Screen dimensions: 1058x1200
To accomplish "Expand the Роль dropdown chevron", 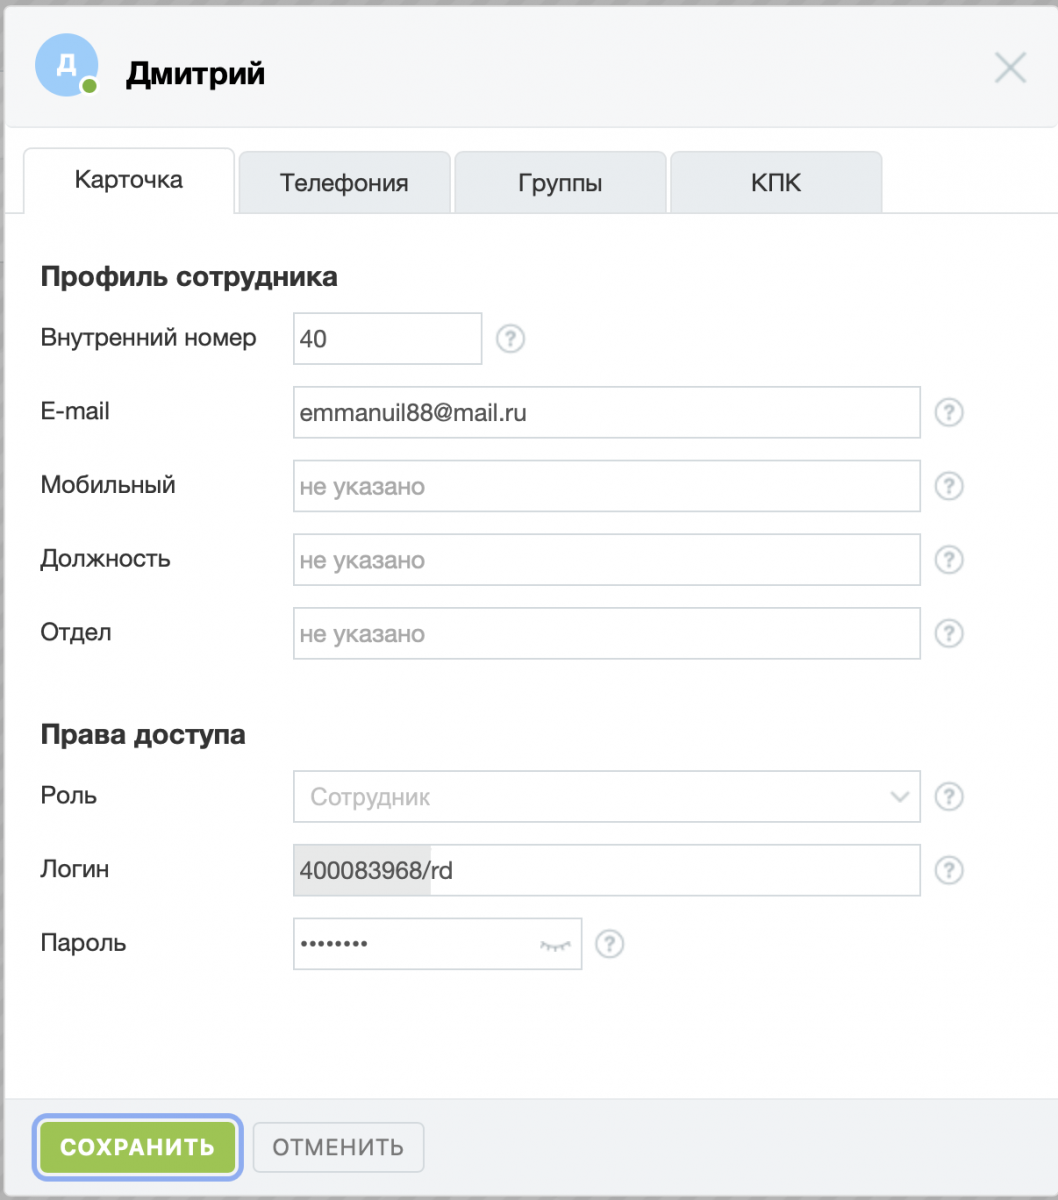I will point(899,797).
